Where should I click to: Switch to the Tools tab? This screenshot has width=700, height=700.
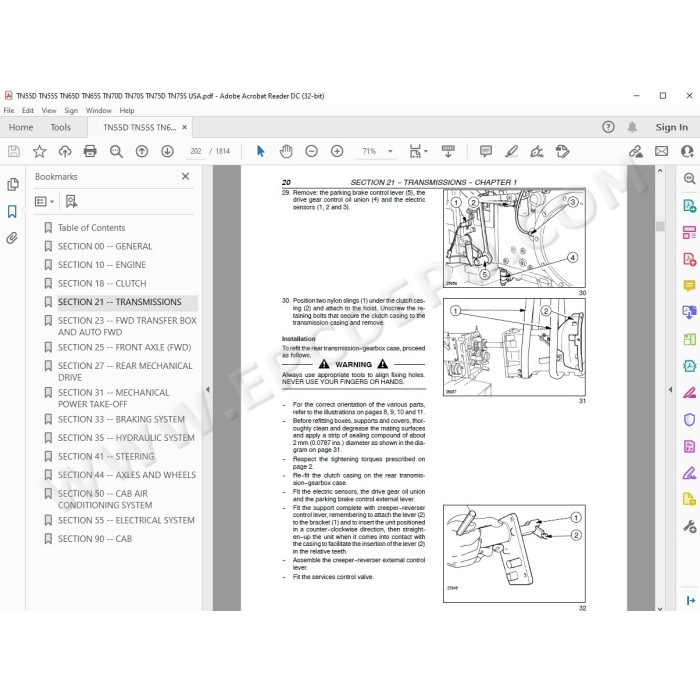tap(61, 127)
